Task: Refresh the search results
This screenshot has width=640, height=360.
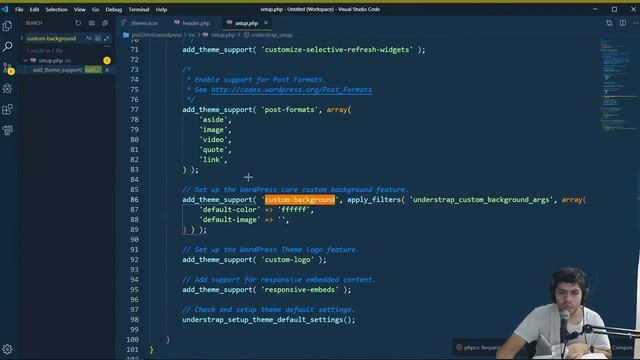Action: tap(78, 23)
